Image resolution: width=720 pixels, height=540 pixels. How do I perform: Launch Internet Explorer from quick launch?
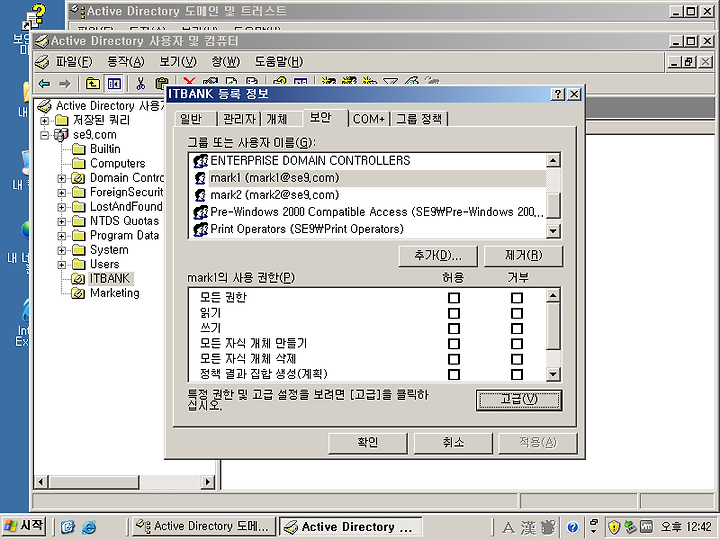point(89,527)
